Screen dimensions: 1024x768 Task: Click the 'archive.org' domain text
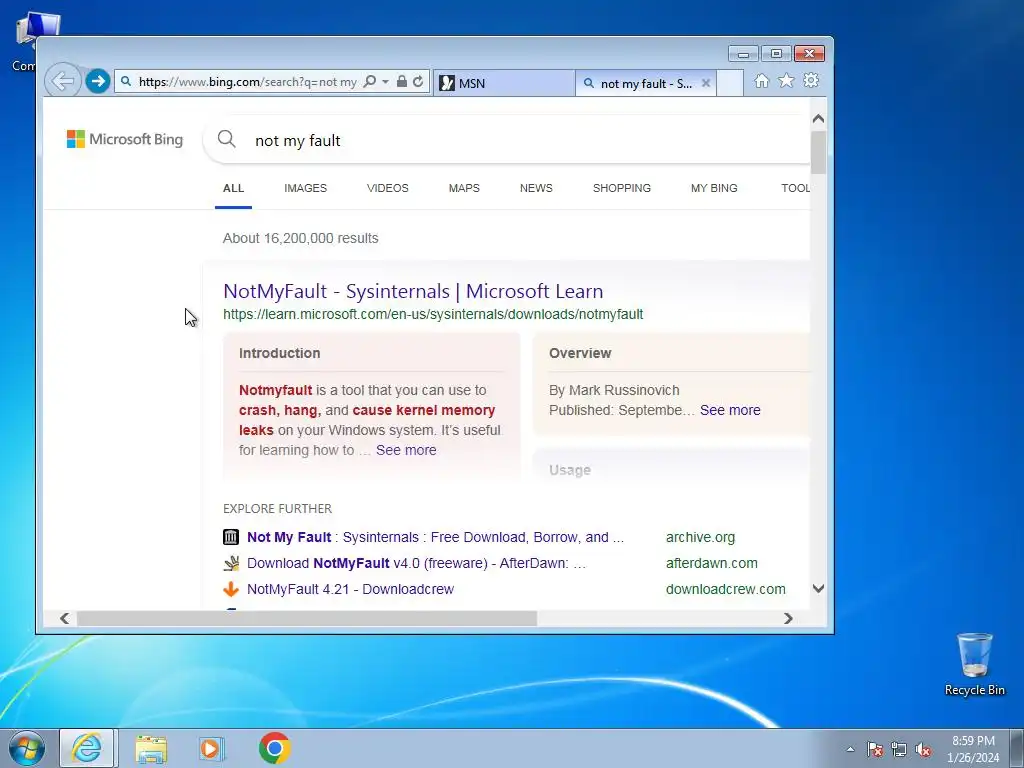tap(700, 537)
